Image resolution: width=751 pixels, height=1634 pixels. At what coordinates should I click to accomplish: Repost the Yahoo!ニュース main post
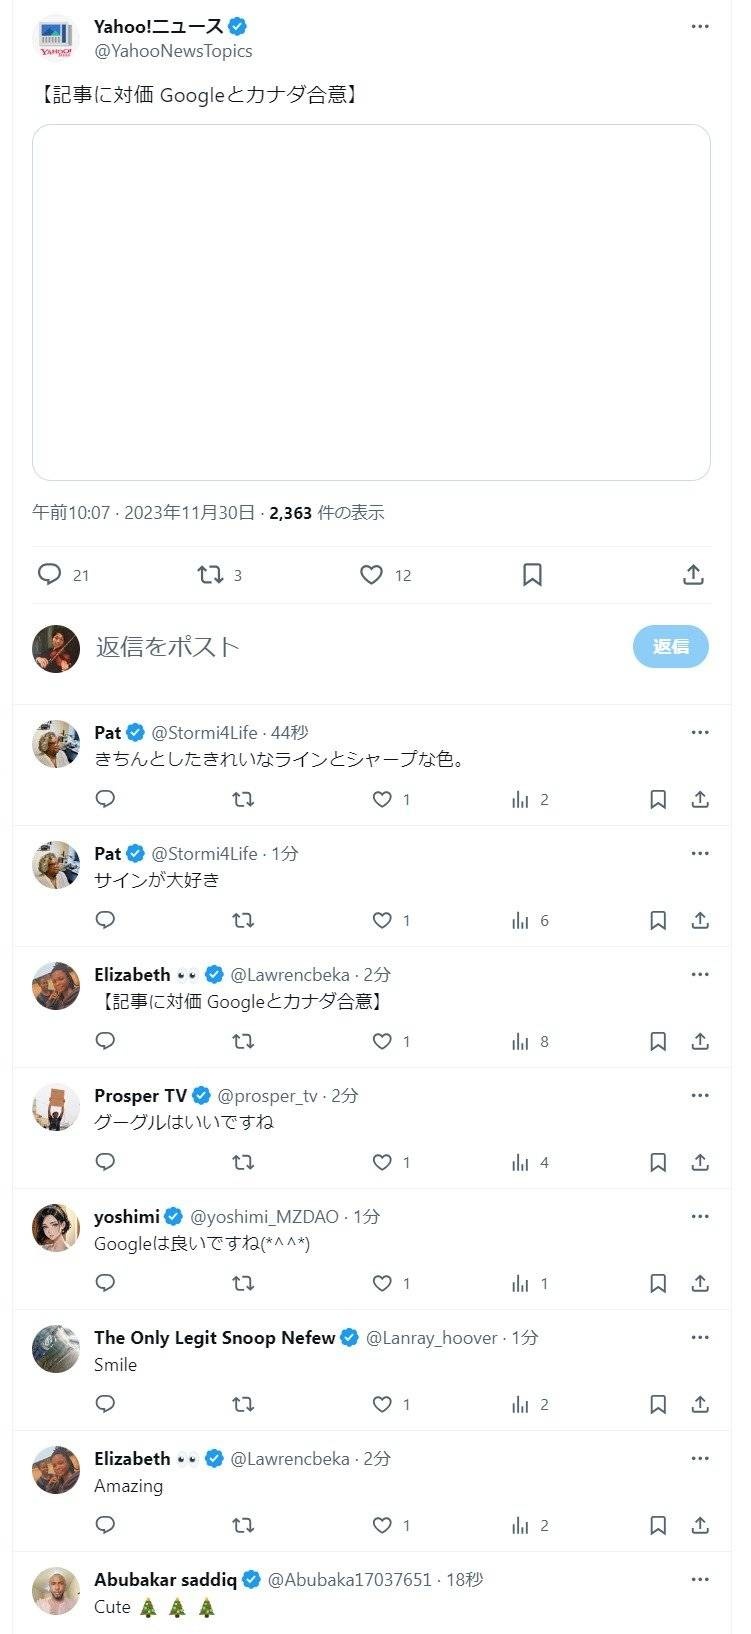click(210, 574)
